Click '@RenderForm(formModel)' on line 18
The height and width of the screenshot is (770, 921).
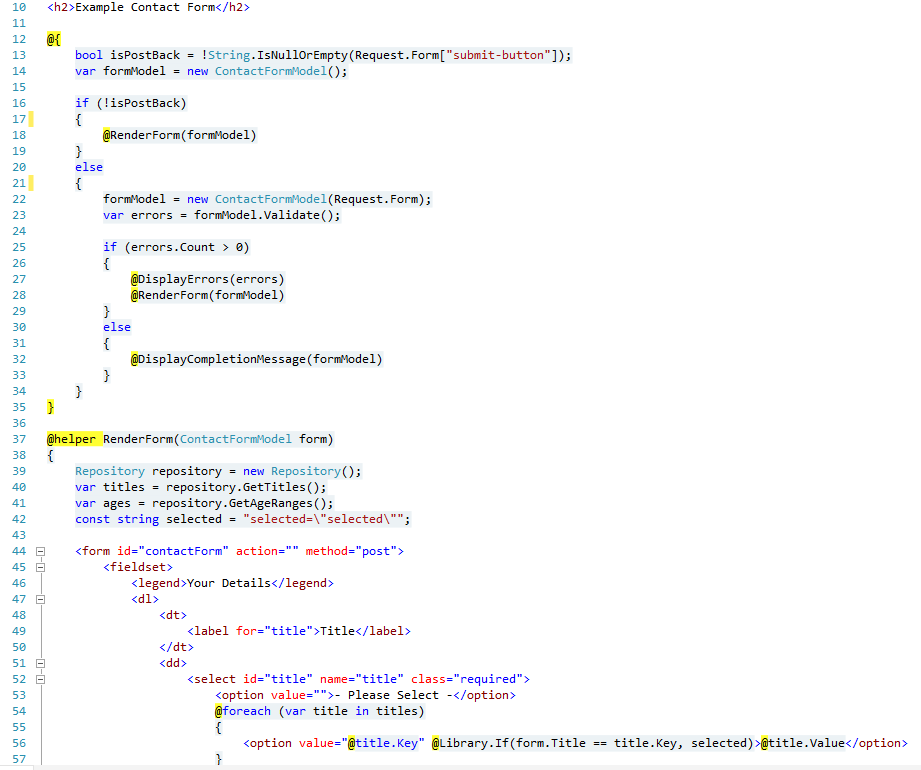point(180,135)
